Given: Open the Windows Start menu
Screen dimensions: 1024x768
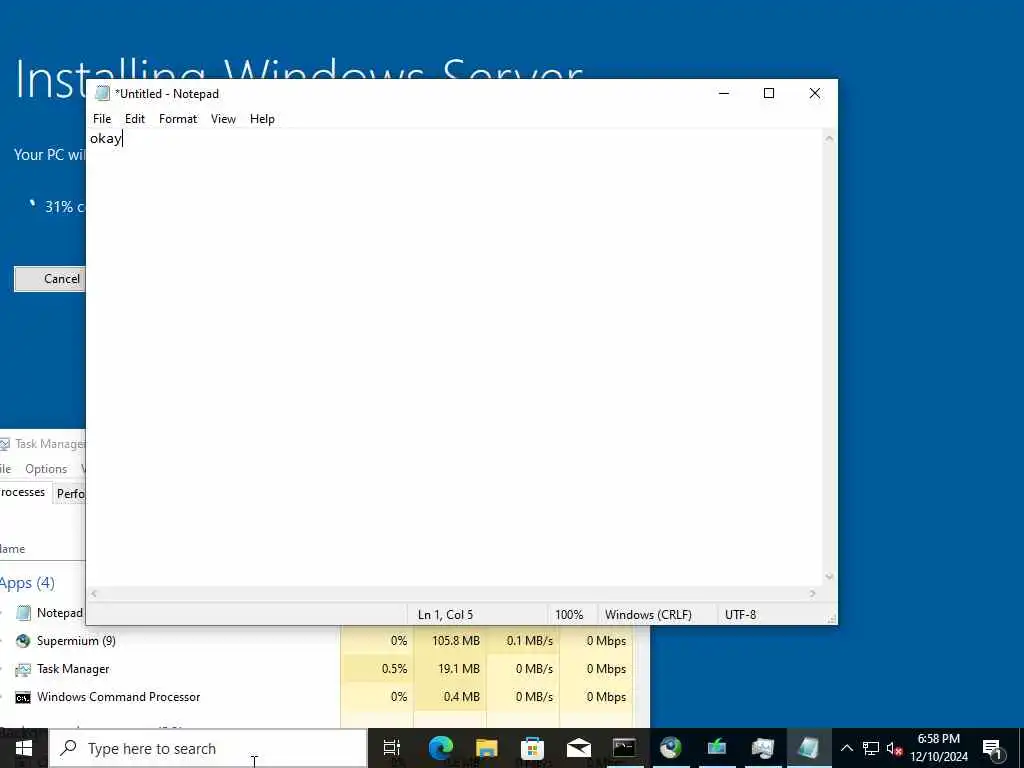Looking at the screenshot, I should (x=24, y=748).
